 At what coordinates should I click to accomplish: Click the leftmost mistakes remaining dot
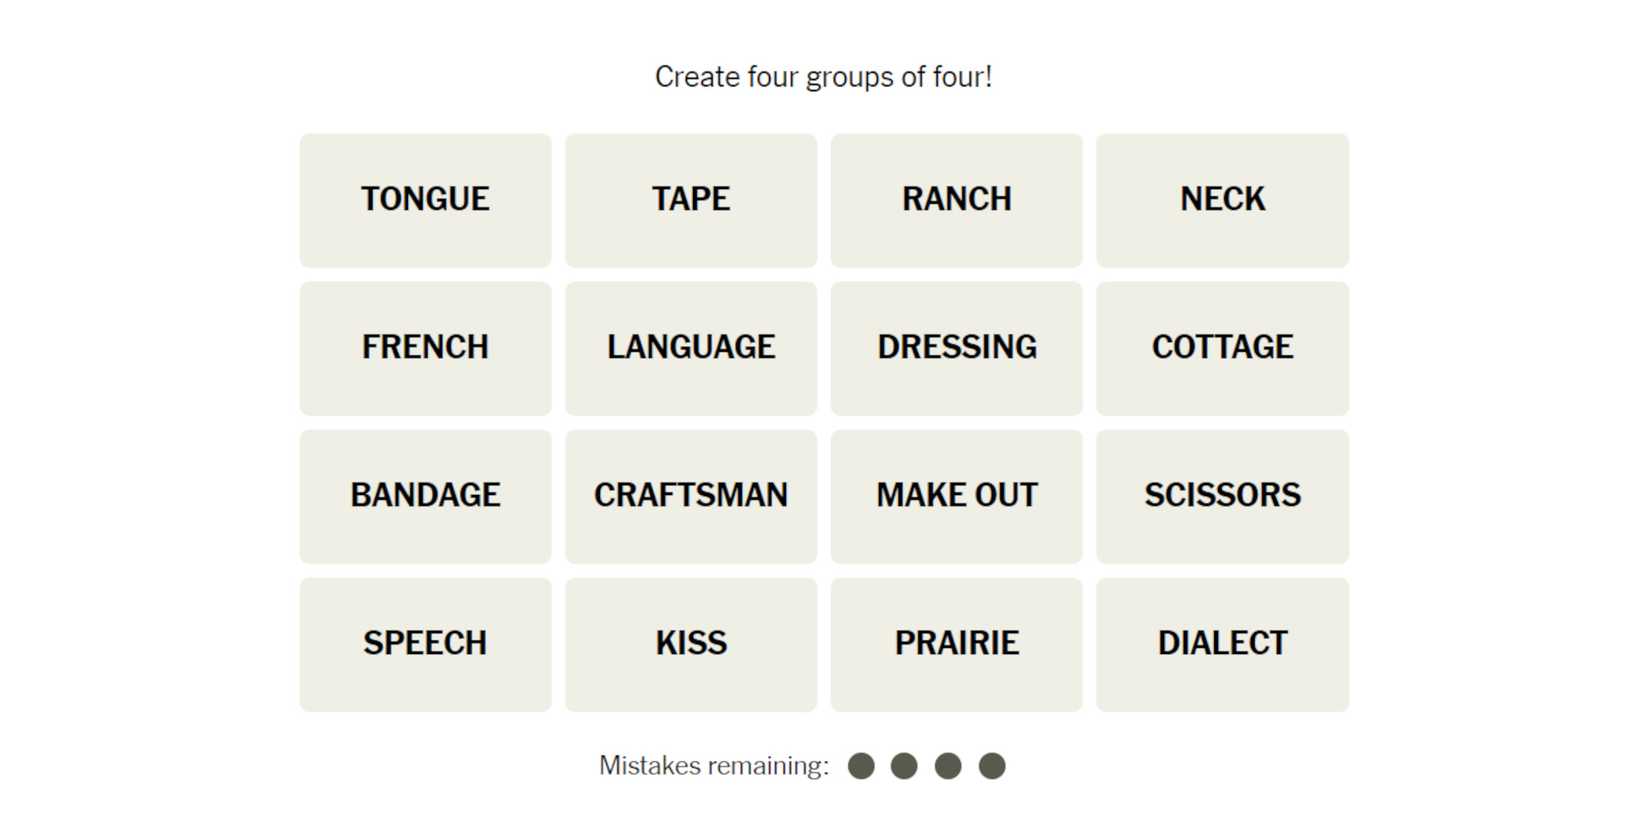pos(861,766)
